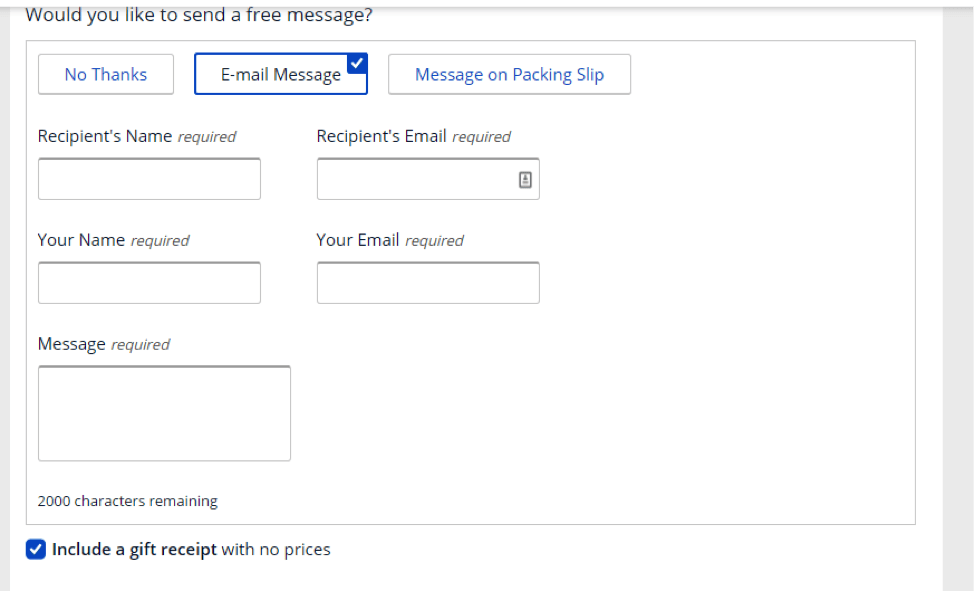Click the 'Your Name' label text
974x592 pixels.
tap(81, 240)
